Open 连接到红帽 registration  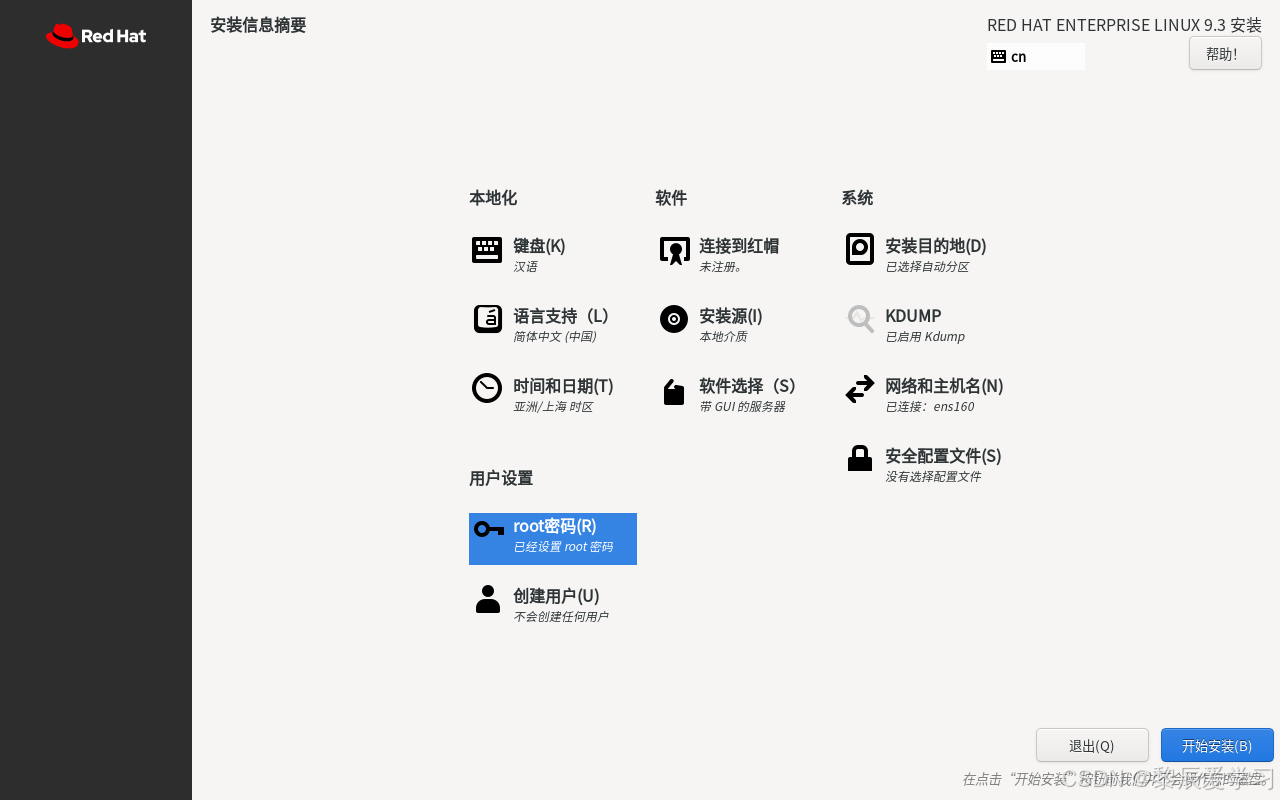(739, 246)
